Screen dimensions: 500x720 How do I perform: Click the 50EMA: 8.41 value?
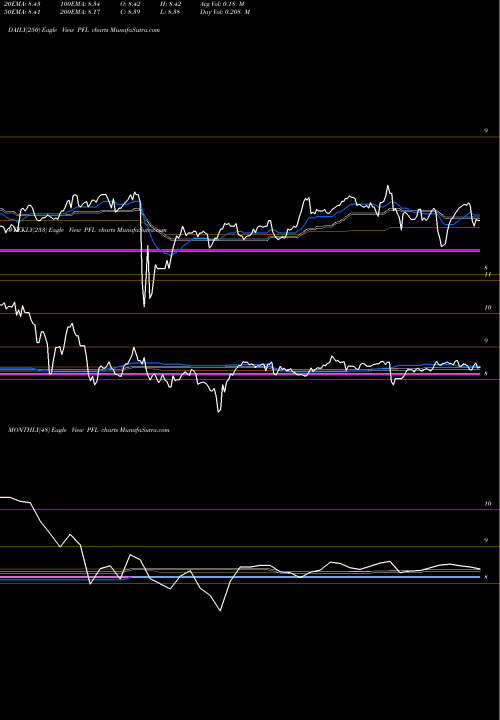tap(22, 12)
